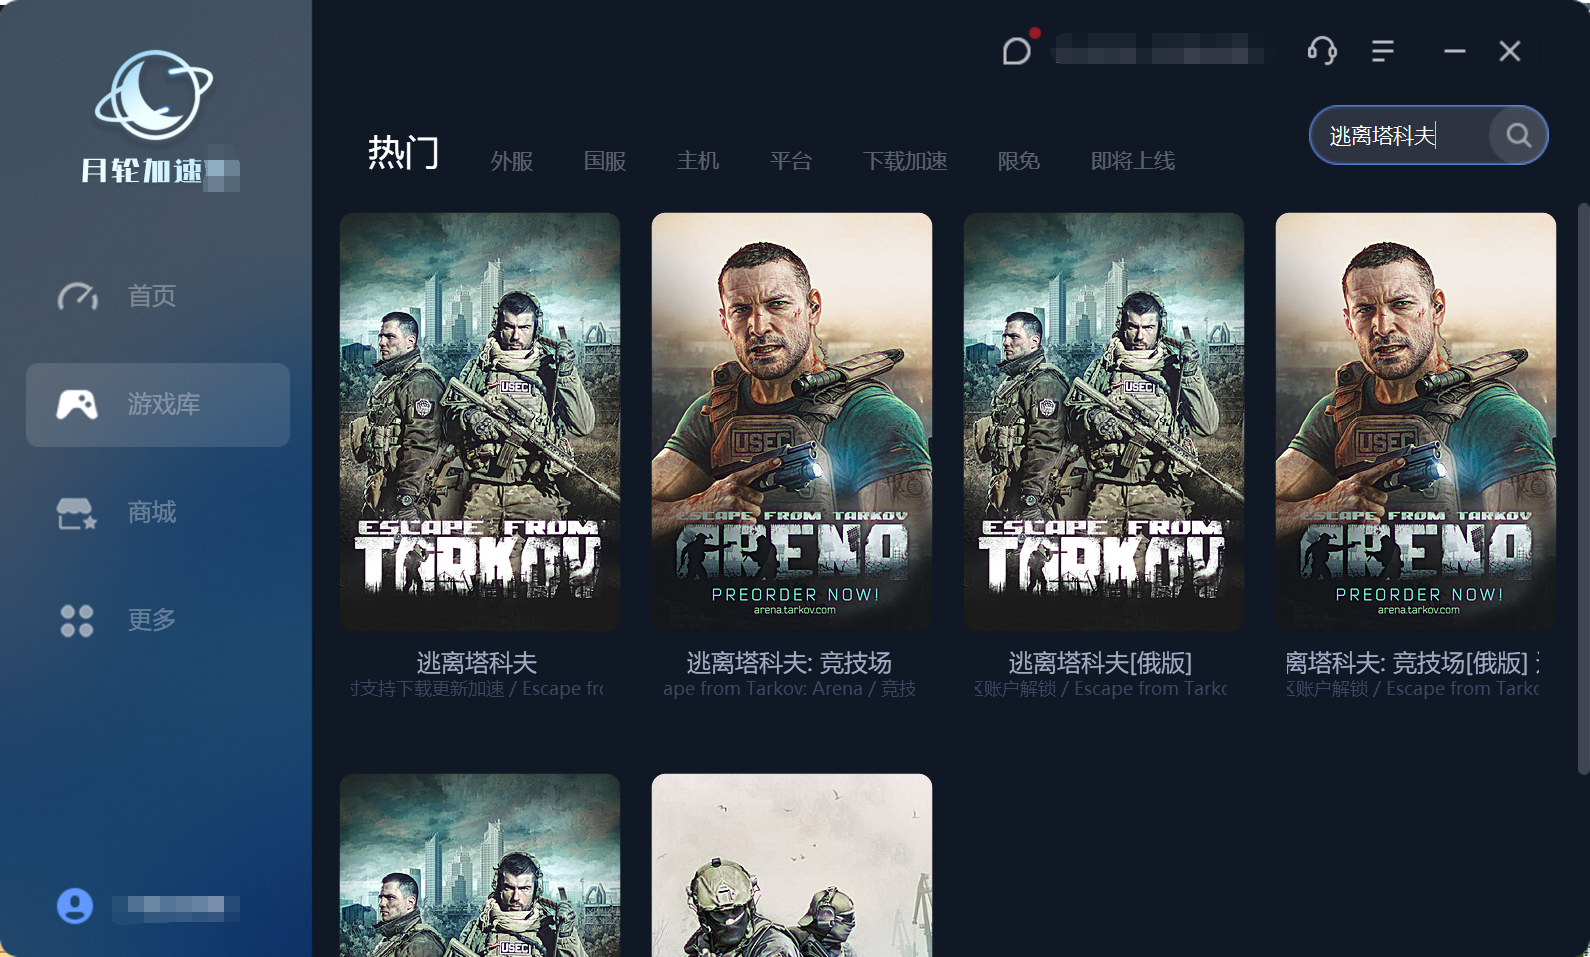Click the speedometer icon for 首页
Image resolution: width=1590 pixels, height=957 pixels.
click(x=77, y=296)
